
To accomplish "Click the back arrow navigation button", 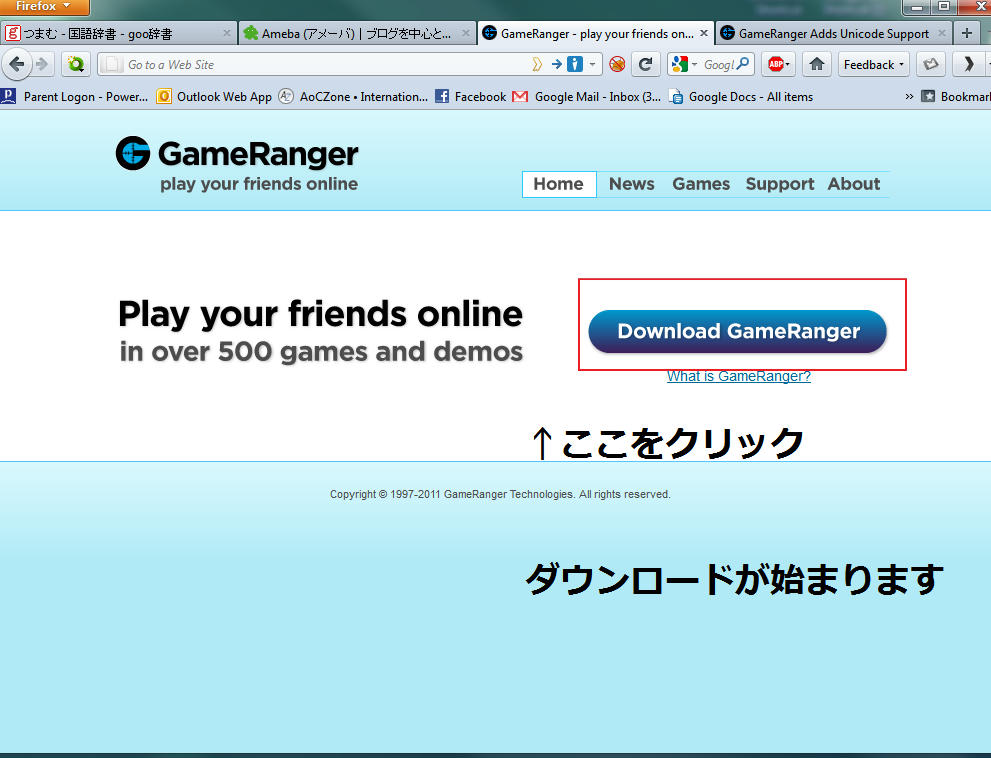I will point(16,65).
